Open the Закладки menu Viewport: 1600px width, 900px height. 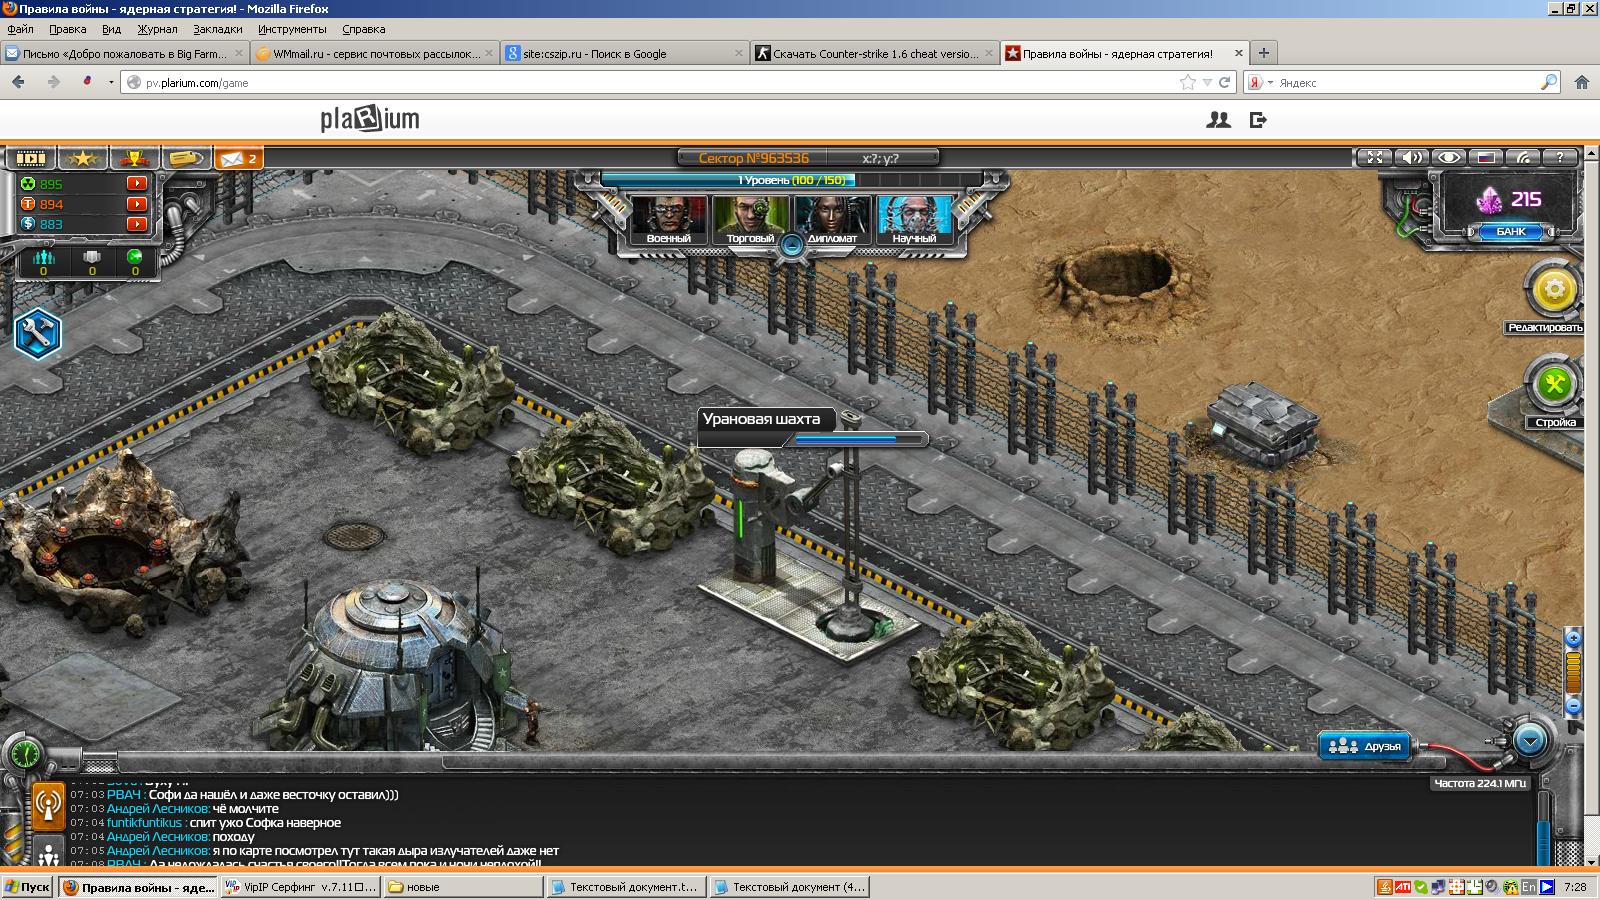tap(218, 29)
